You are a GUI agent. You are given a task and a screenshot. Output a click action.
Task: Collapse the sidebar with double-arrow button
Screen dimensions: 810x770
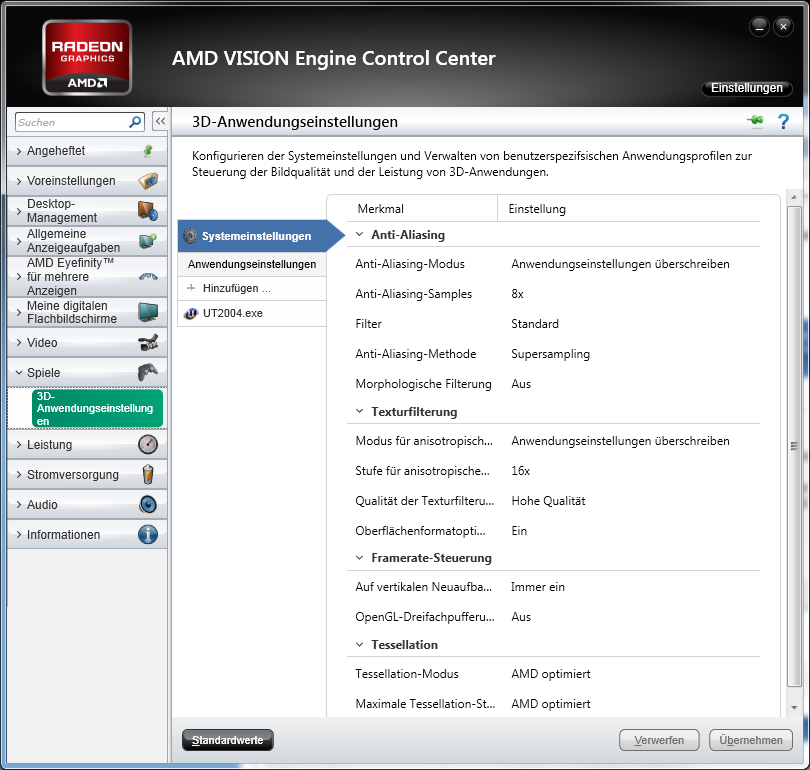(160, 121)
